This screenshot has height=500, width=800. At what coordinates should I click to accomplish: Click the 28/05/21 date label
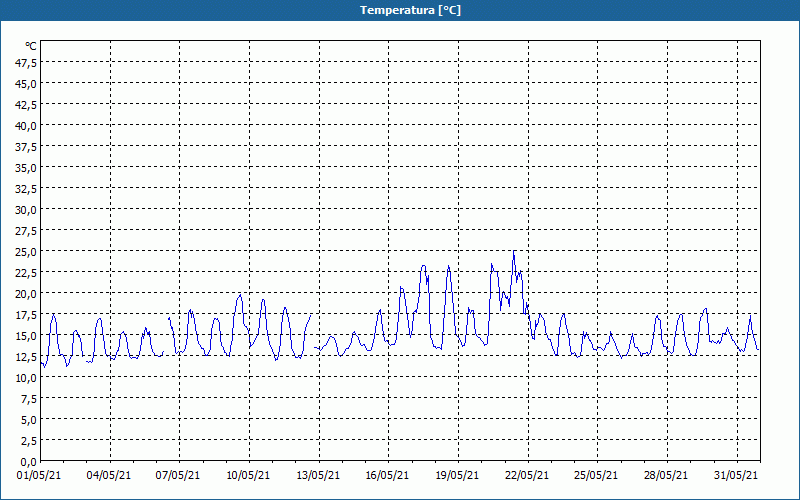(x=666, y=475)
